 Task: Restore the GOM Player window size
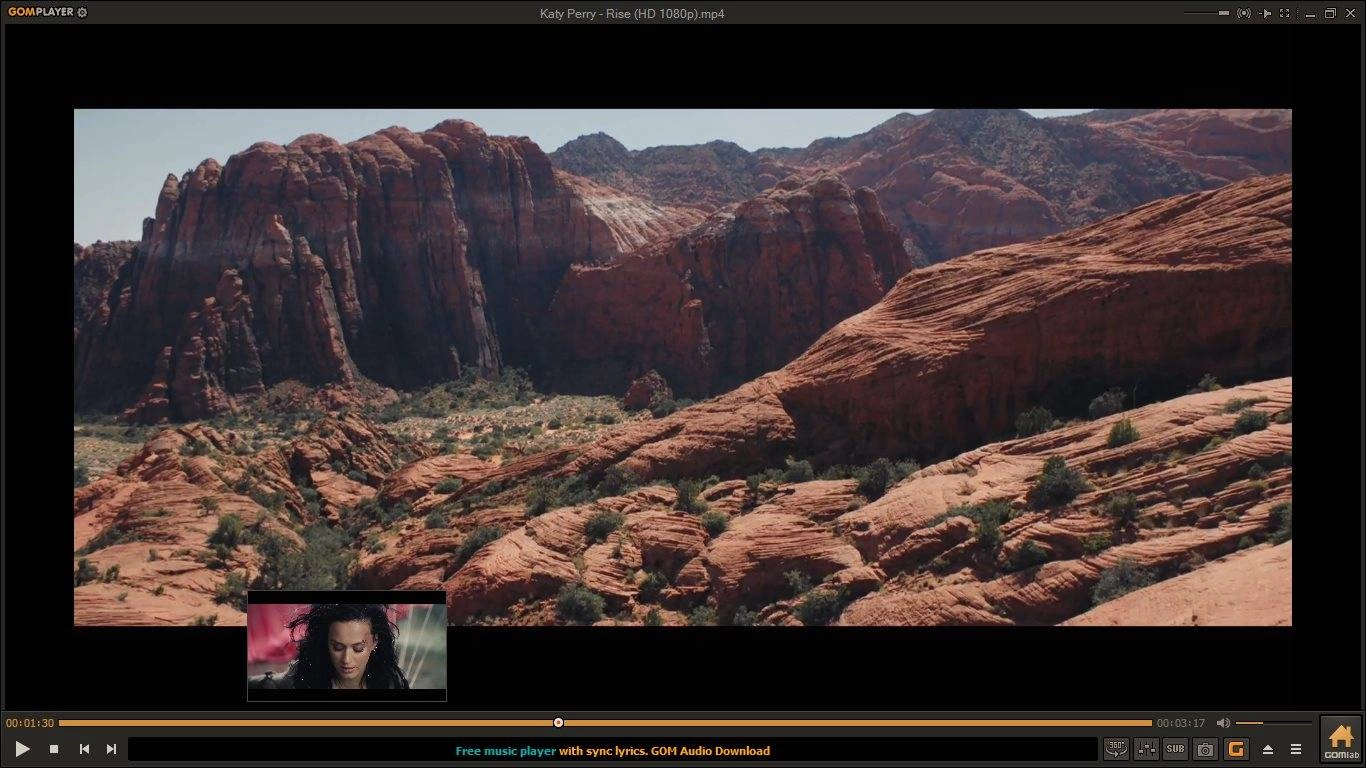(x=1330, y=13)
